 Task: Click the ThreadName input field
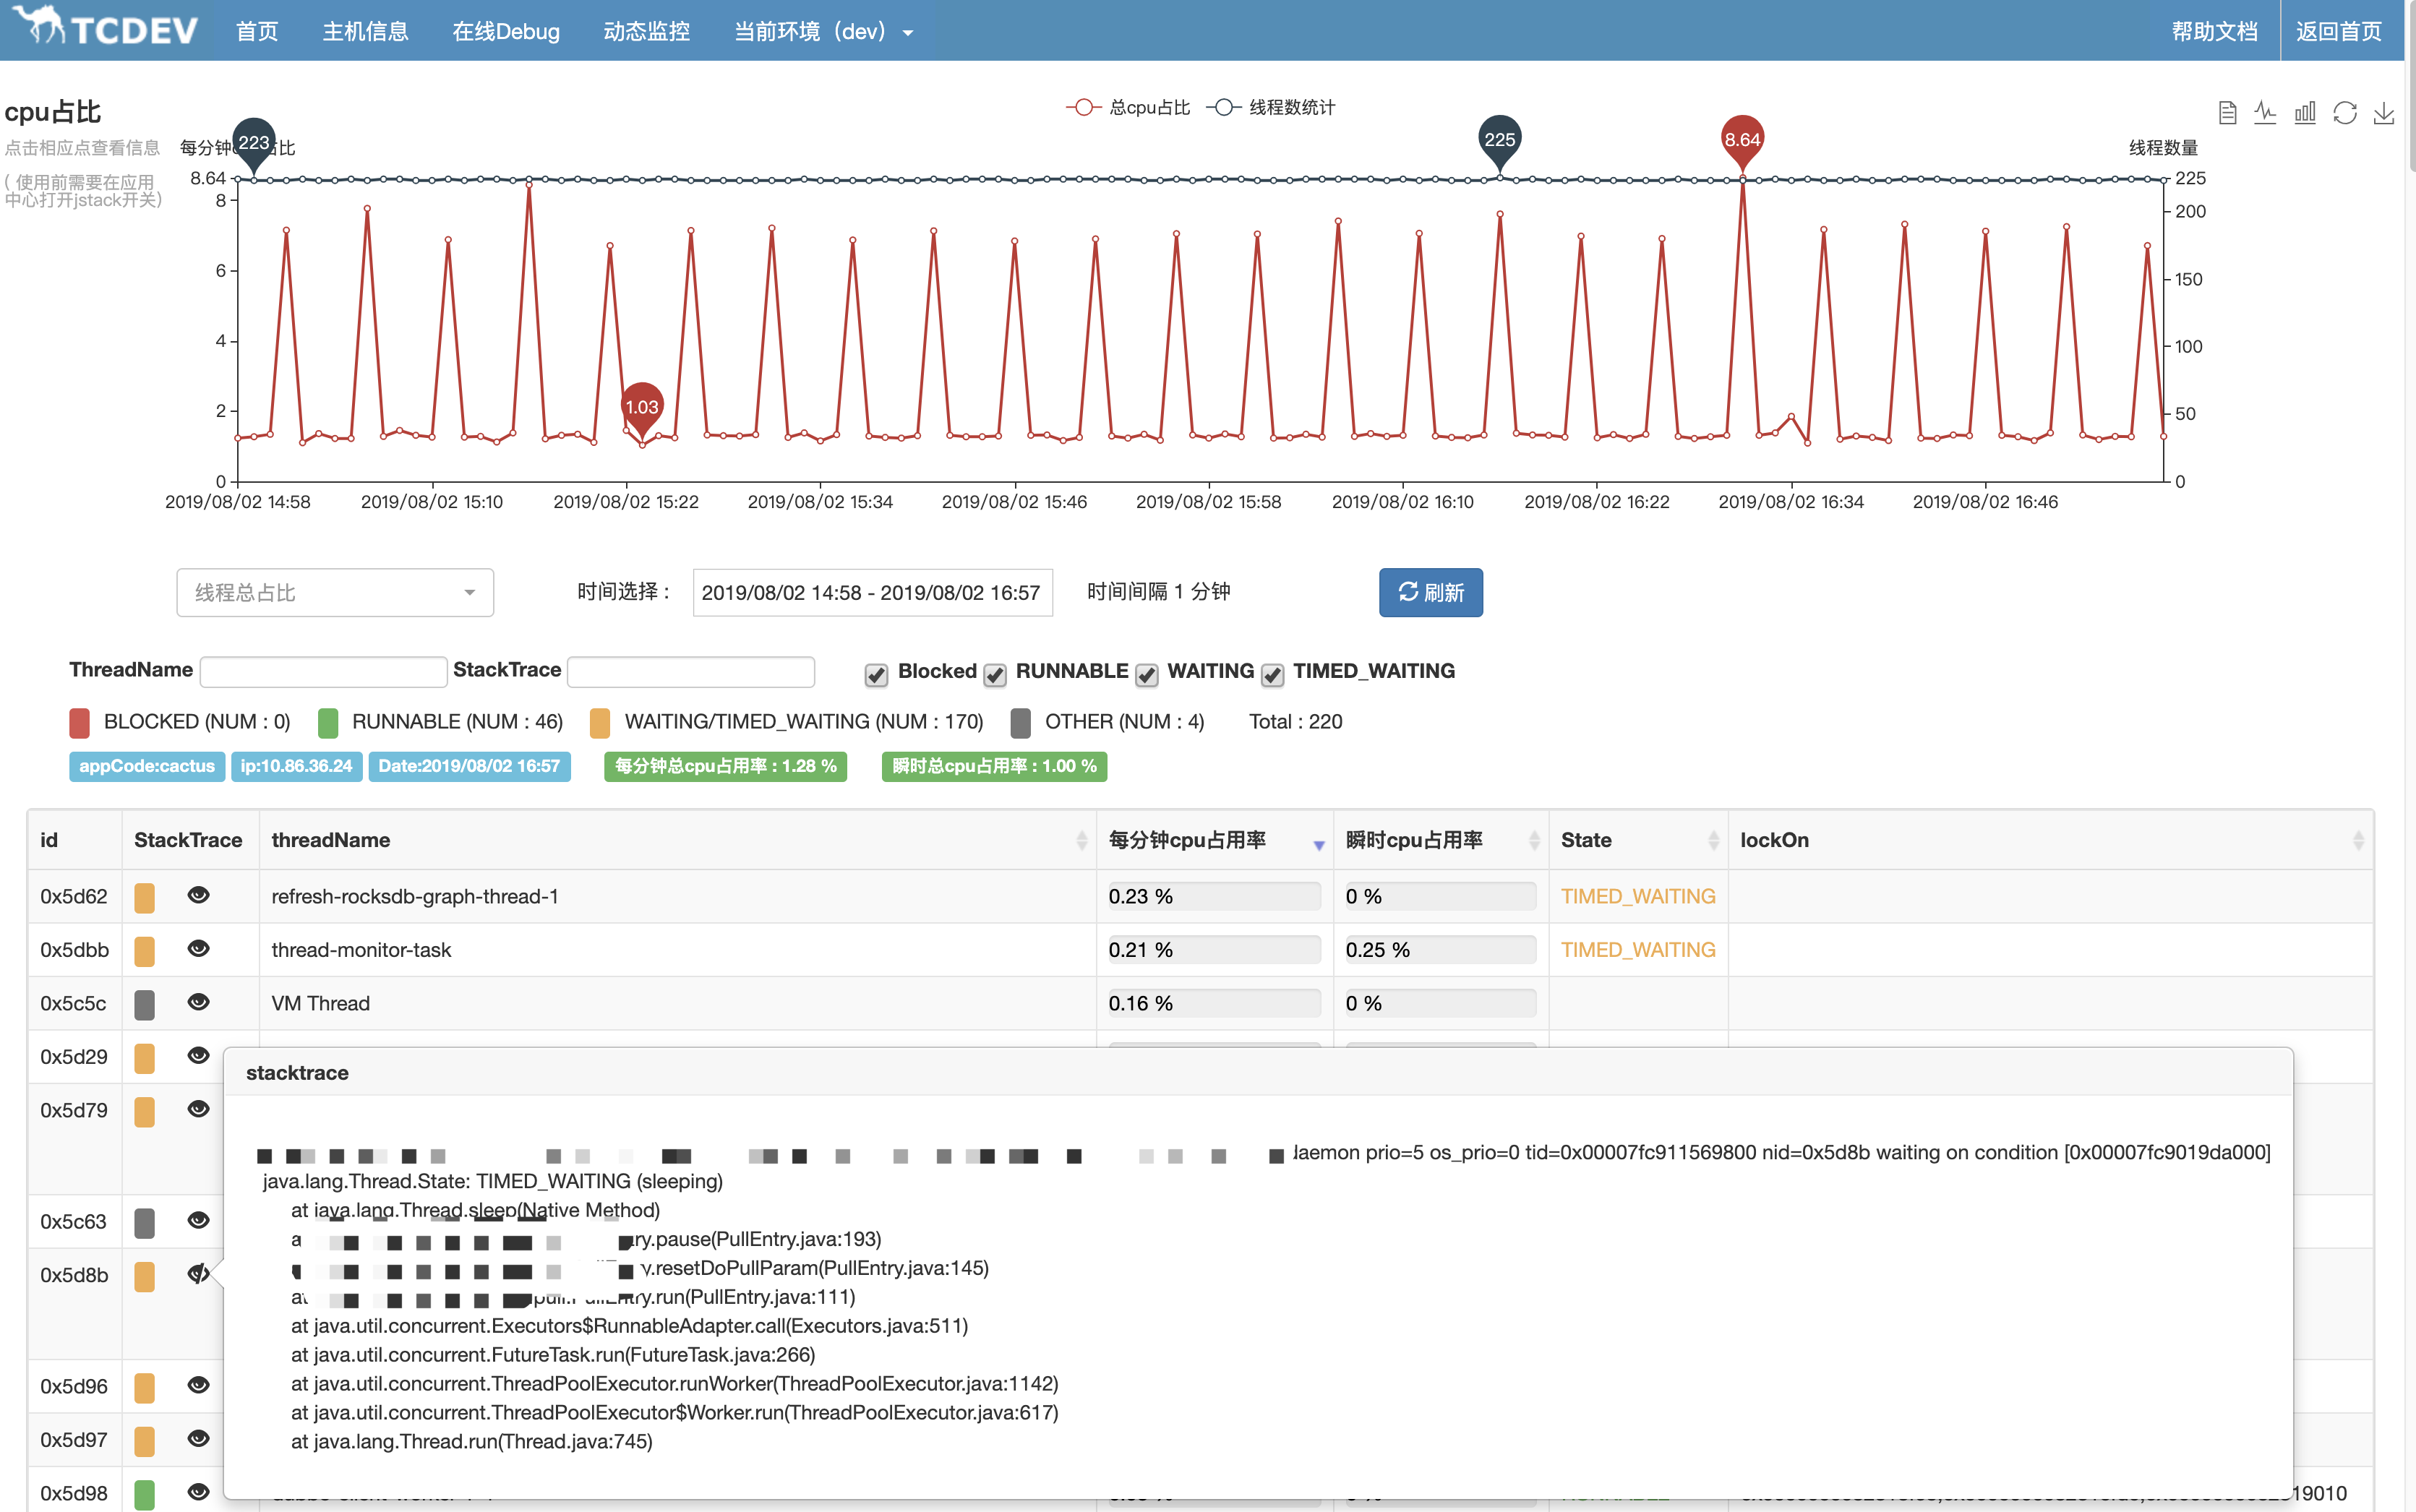tap(322, 671)
